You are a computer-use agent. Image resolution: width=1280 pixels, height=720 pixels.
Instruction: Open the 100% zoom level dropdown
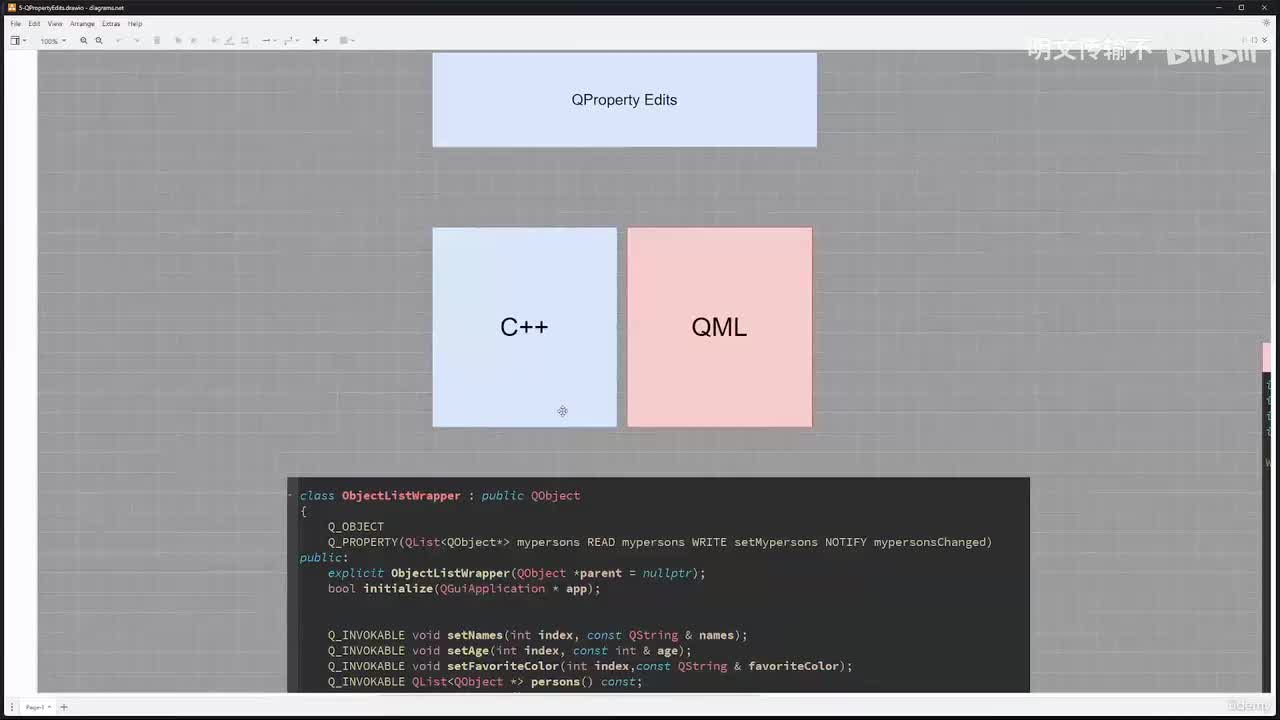pos(53,41)
